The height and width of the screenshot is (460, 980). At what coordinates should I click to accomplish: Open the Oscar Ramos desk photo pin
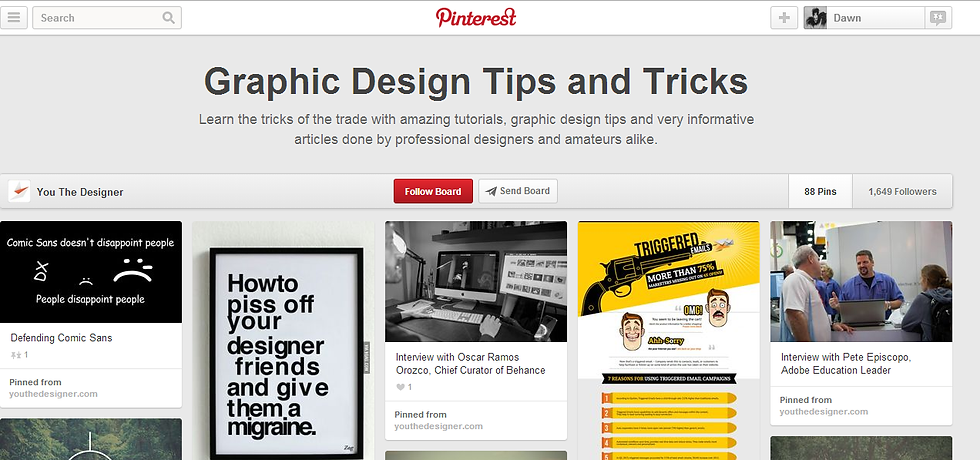pos(476,281)
